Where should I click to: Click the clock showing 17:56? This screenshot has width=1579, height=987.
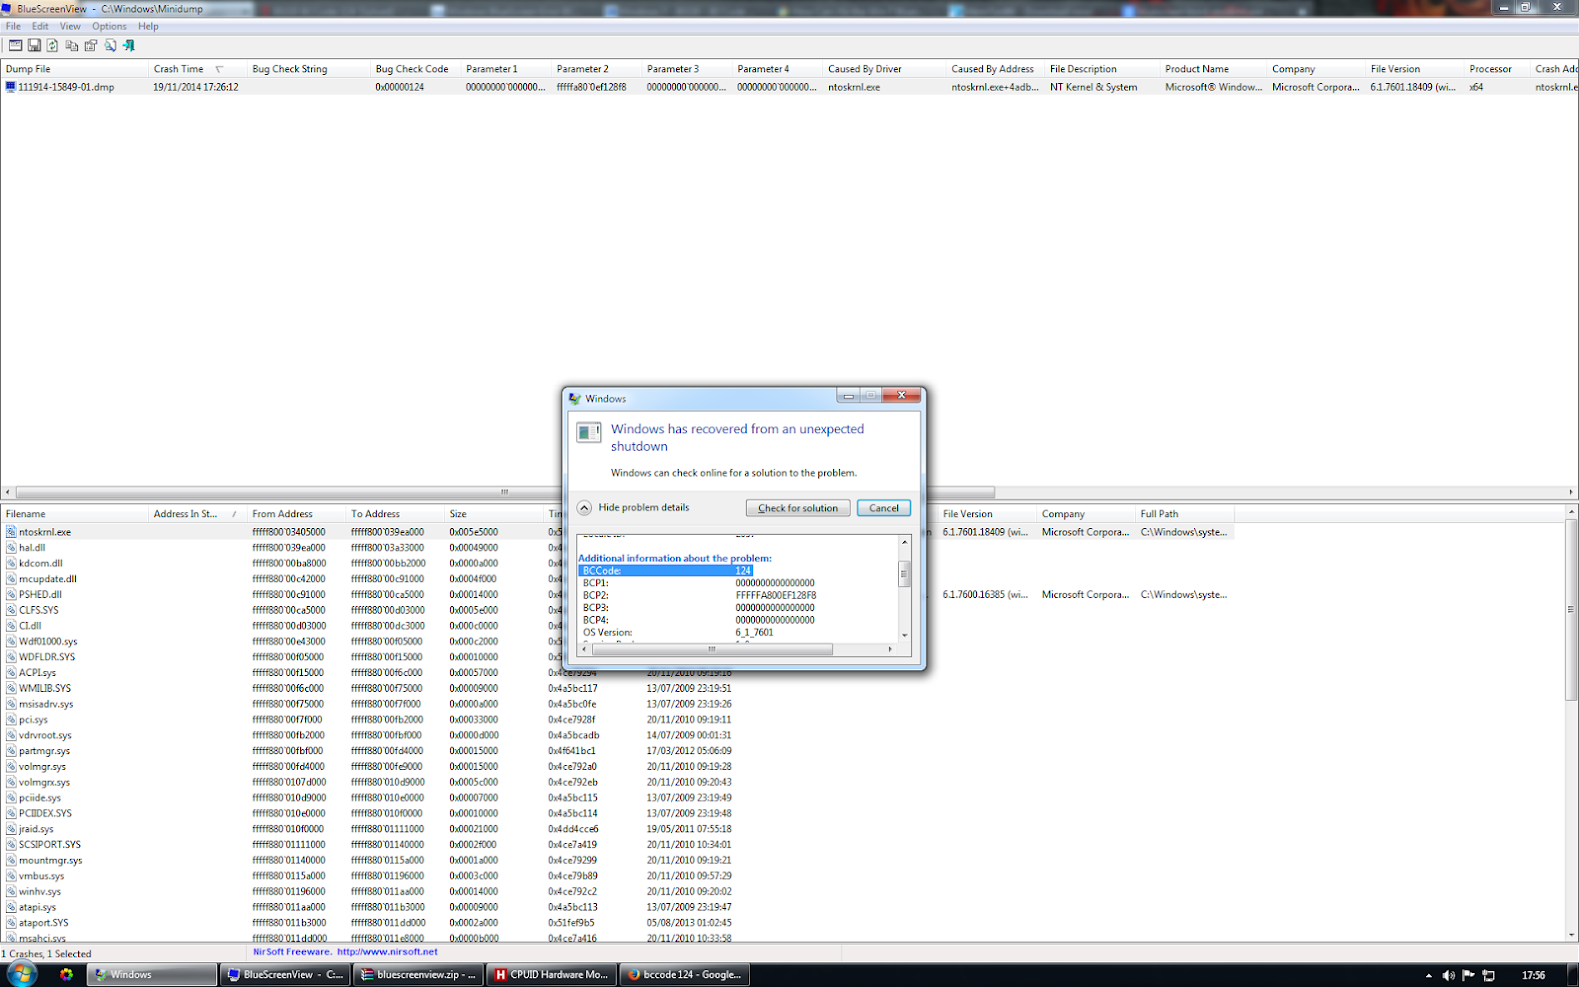click(x=1533, y=975)
